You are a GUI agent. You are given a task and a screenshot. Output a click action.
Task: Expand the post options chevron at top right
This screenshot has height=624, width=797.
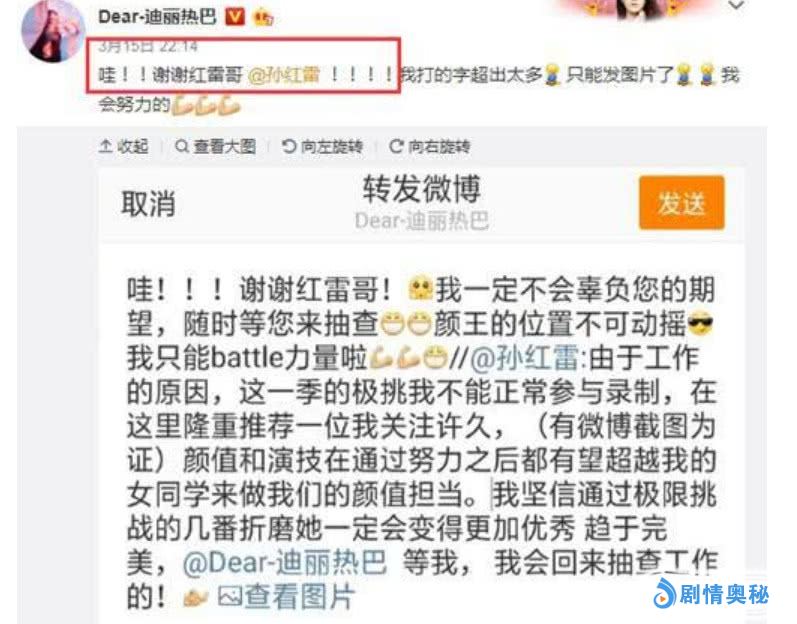pos(737,6)
